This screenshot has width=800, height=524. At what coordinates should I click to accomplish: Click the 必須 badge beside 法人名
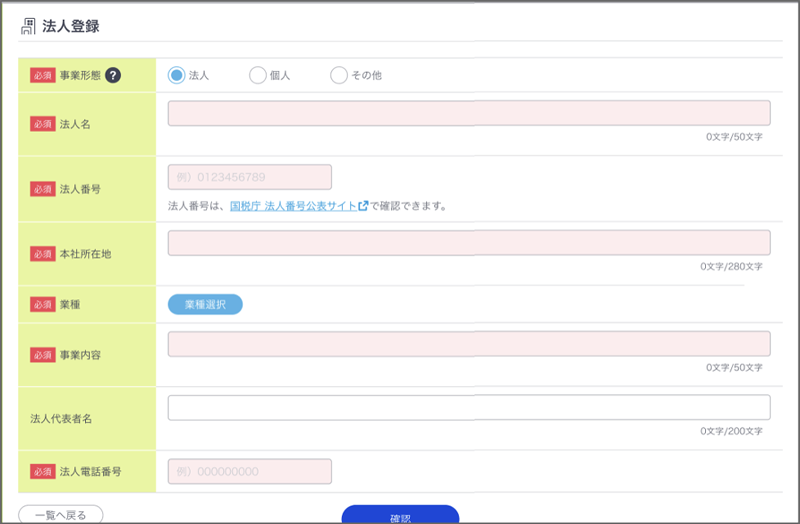pyautogui.click(x=42, y=124)
